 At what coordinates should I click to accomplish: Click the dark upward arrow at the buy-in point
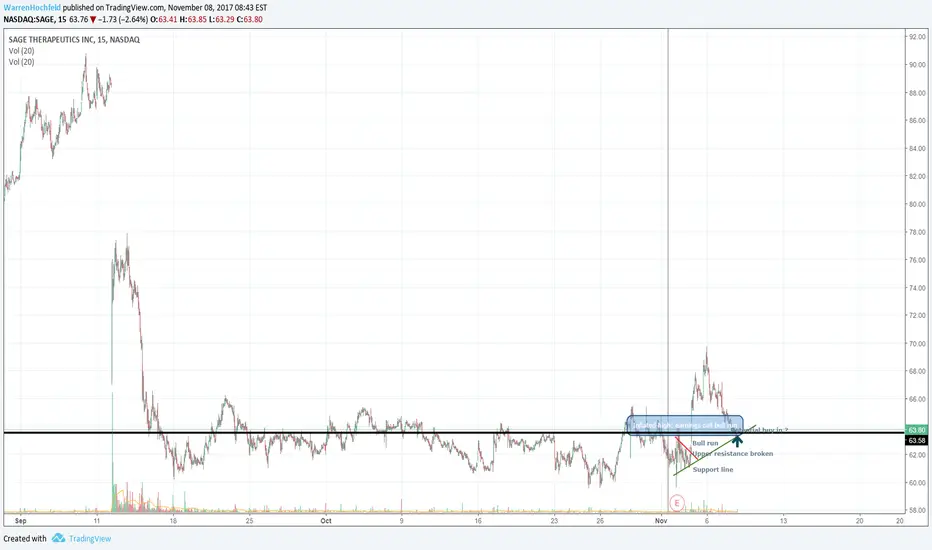(x=737, y=441)
